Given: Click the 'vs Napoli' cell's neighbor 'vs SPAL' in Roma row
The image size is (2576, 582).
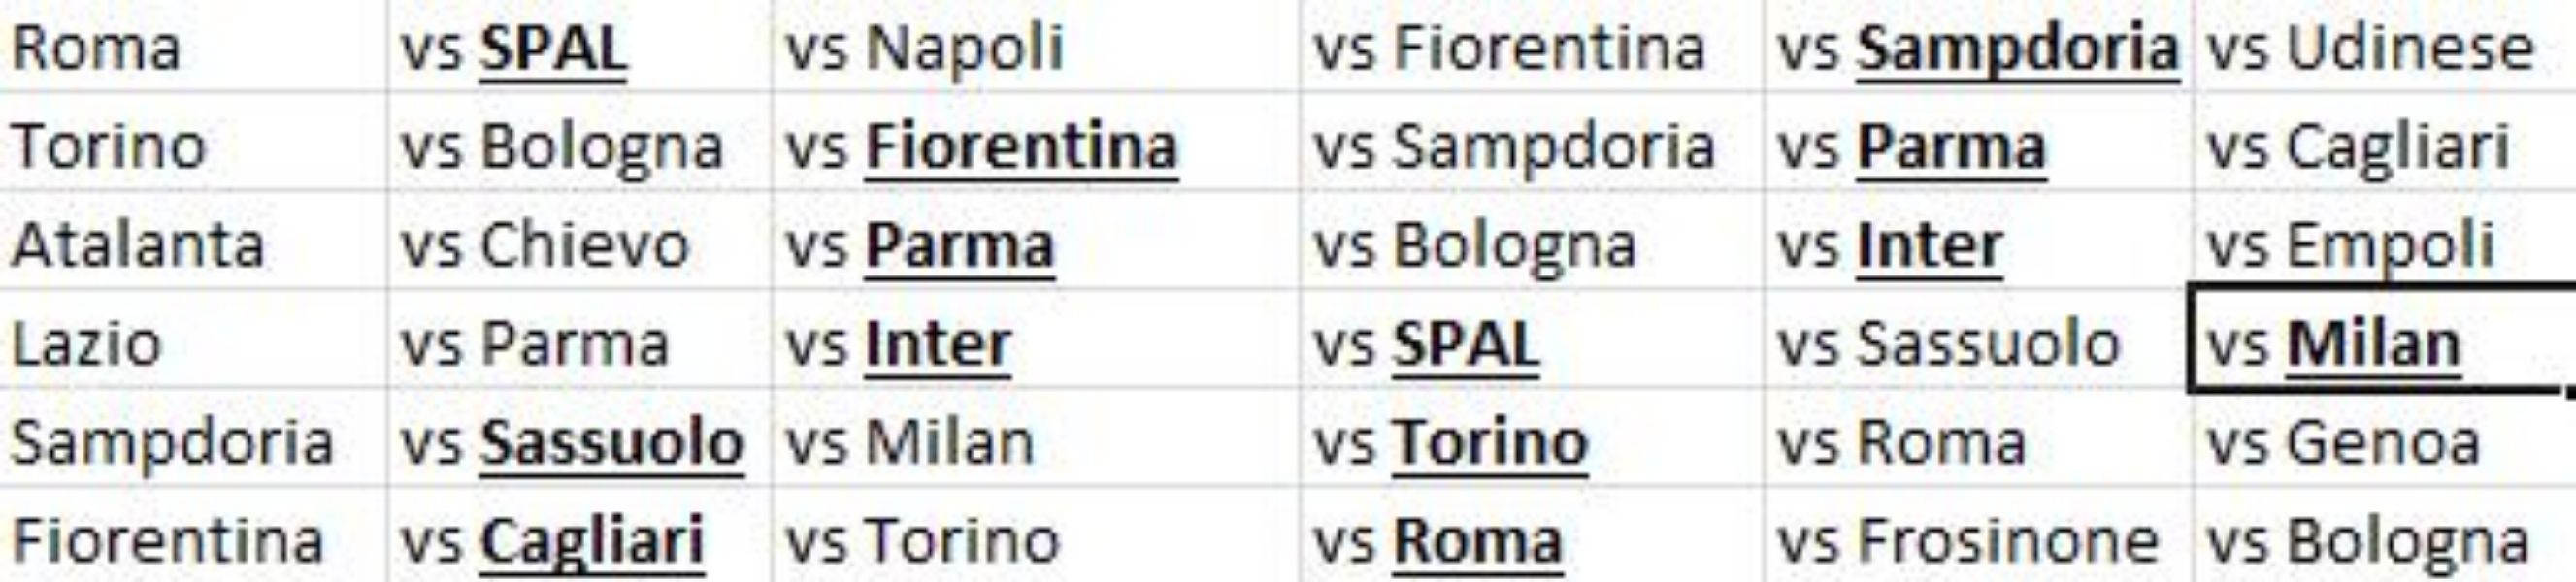Looking at the screenshot, I should click(x=514, y=48).
